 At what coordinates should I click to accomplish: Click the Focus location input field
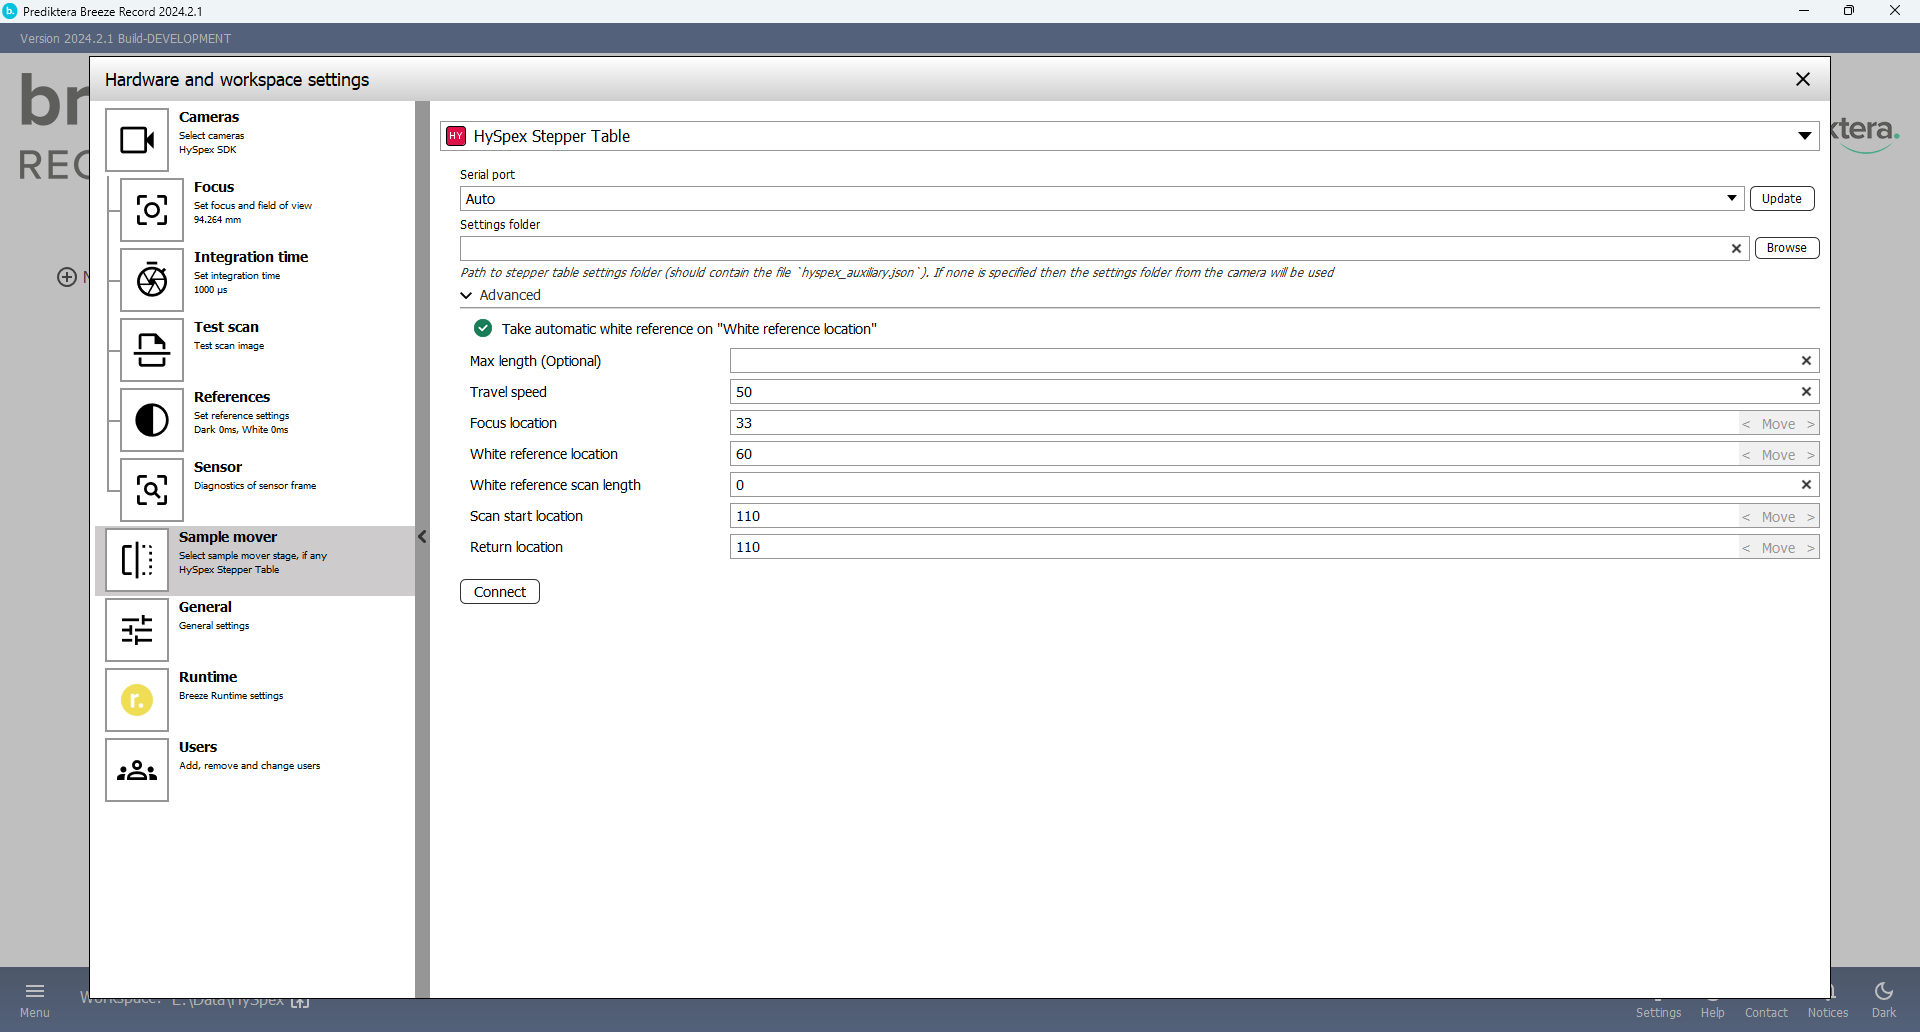tap(1230, 423)
